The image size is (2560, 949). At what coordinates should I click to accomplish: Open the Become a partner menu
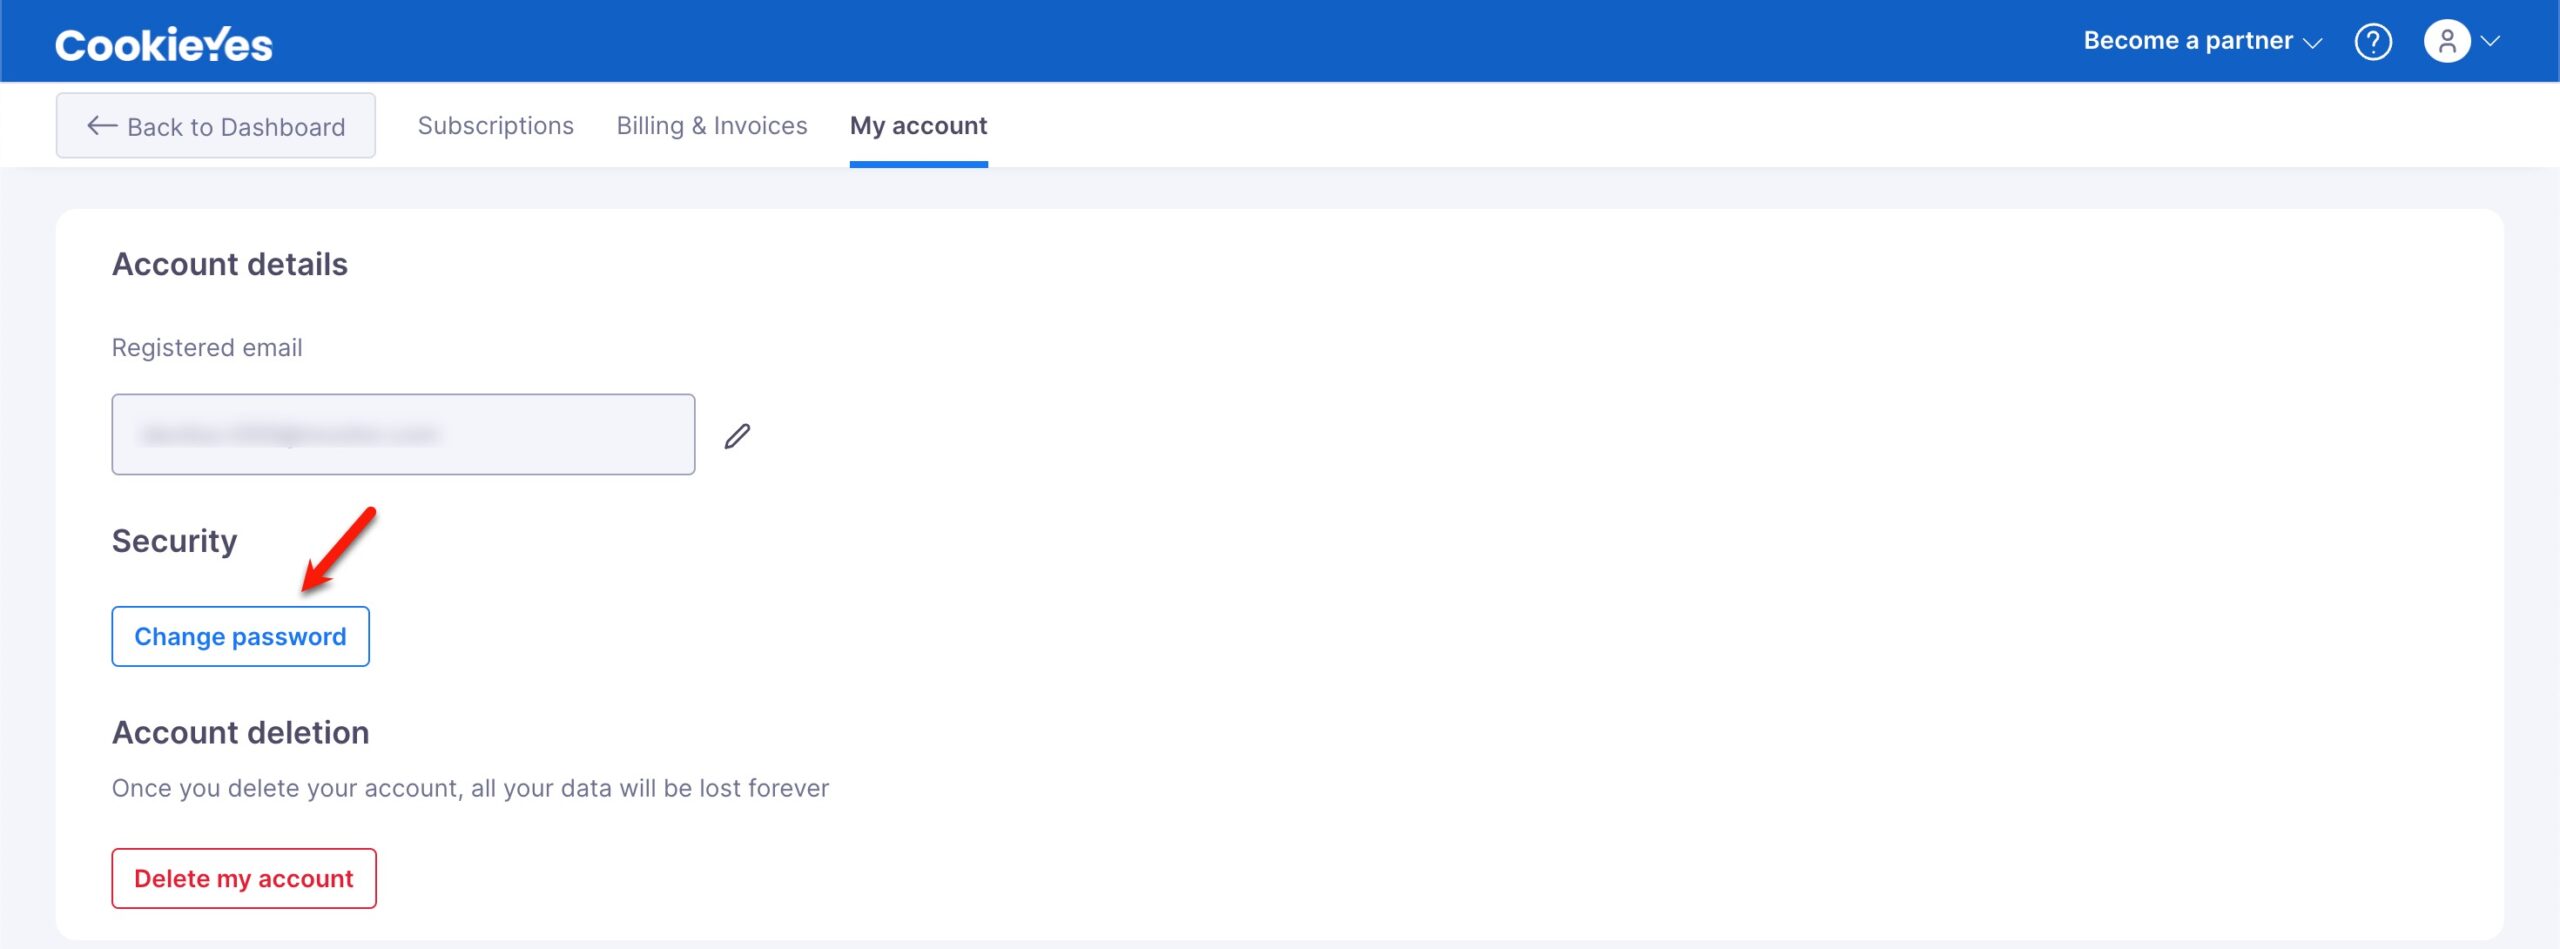pos(2187,41)
